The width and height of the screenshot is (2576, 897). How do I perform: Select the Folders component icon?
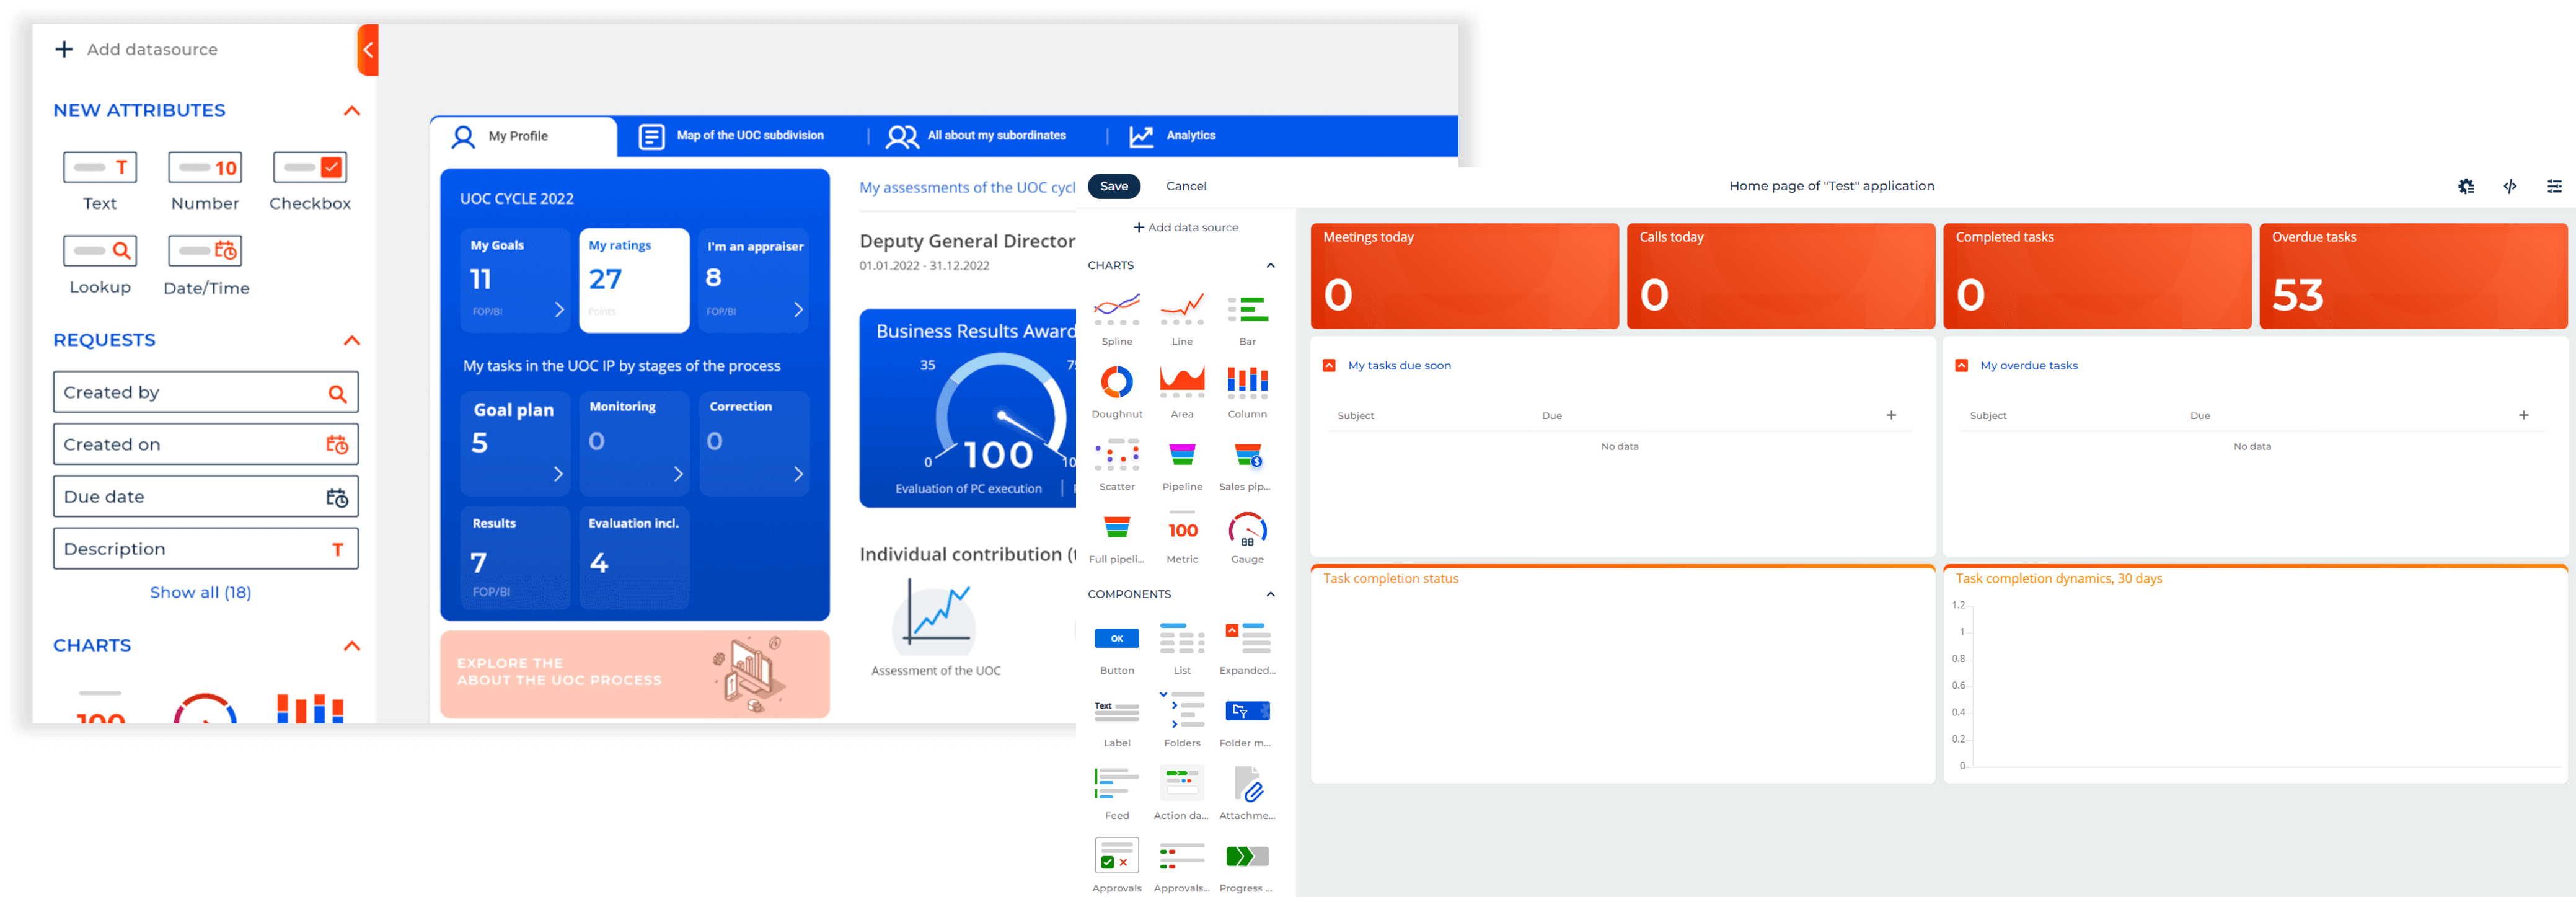[x=1182, y=710]
